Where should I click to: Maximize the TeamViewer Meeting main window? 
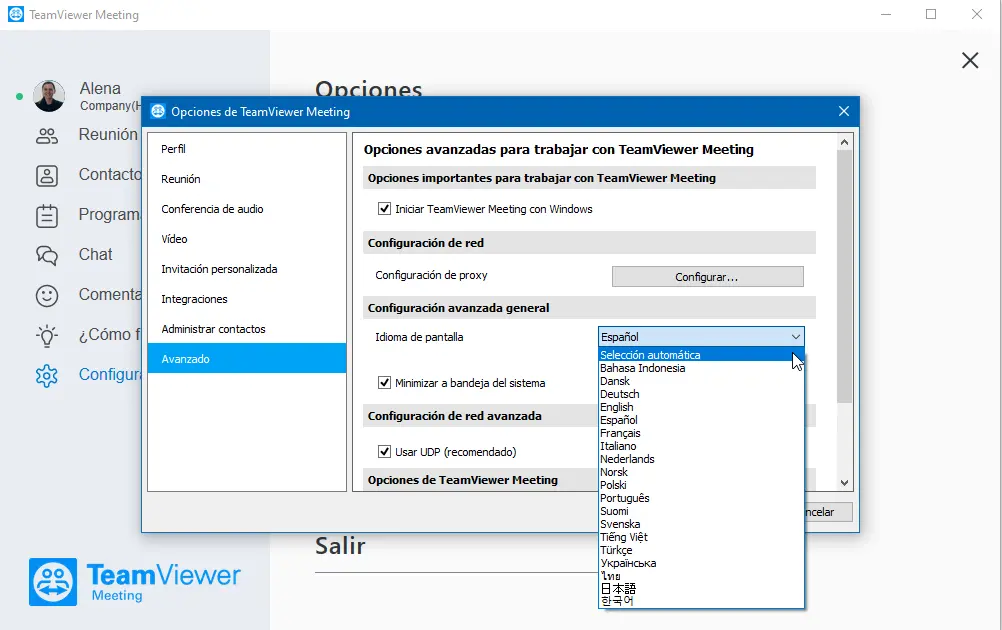point(931,14)
